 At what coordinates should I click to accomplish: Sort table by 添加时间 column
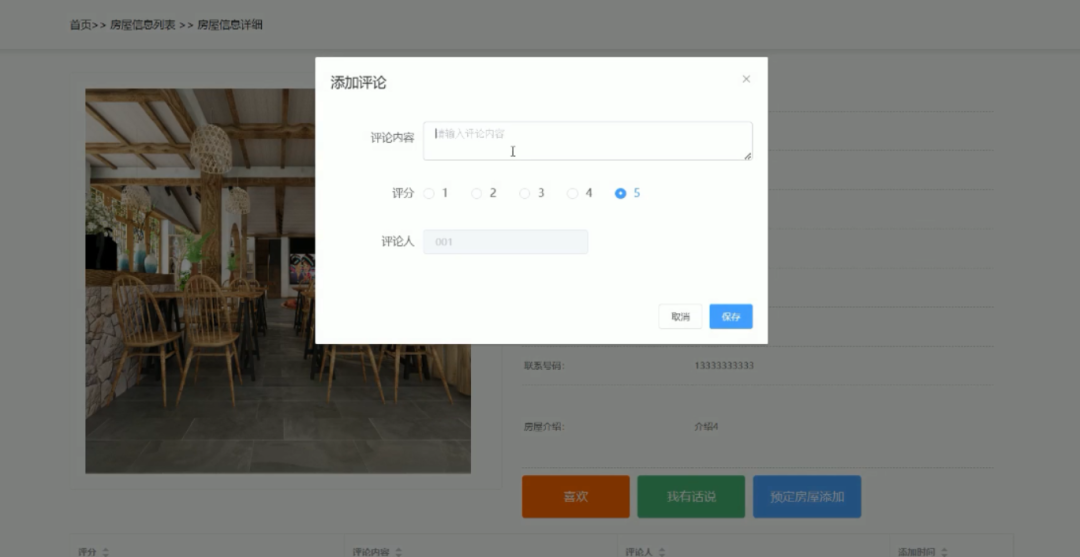click(944, 551)
